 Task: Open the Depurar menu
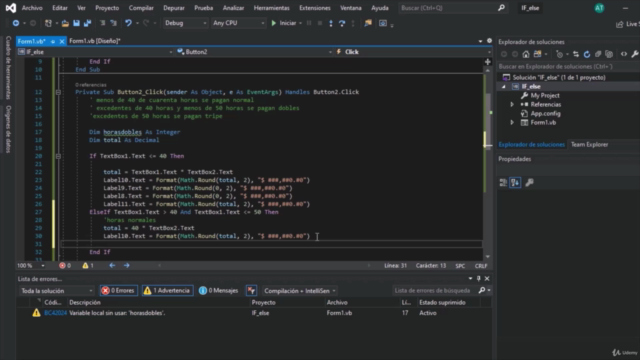[174, 8]
